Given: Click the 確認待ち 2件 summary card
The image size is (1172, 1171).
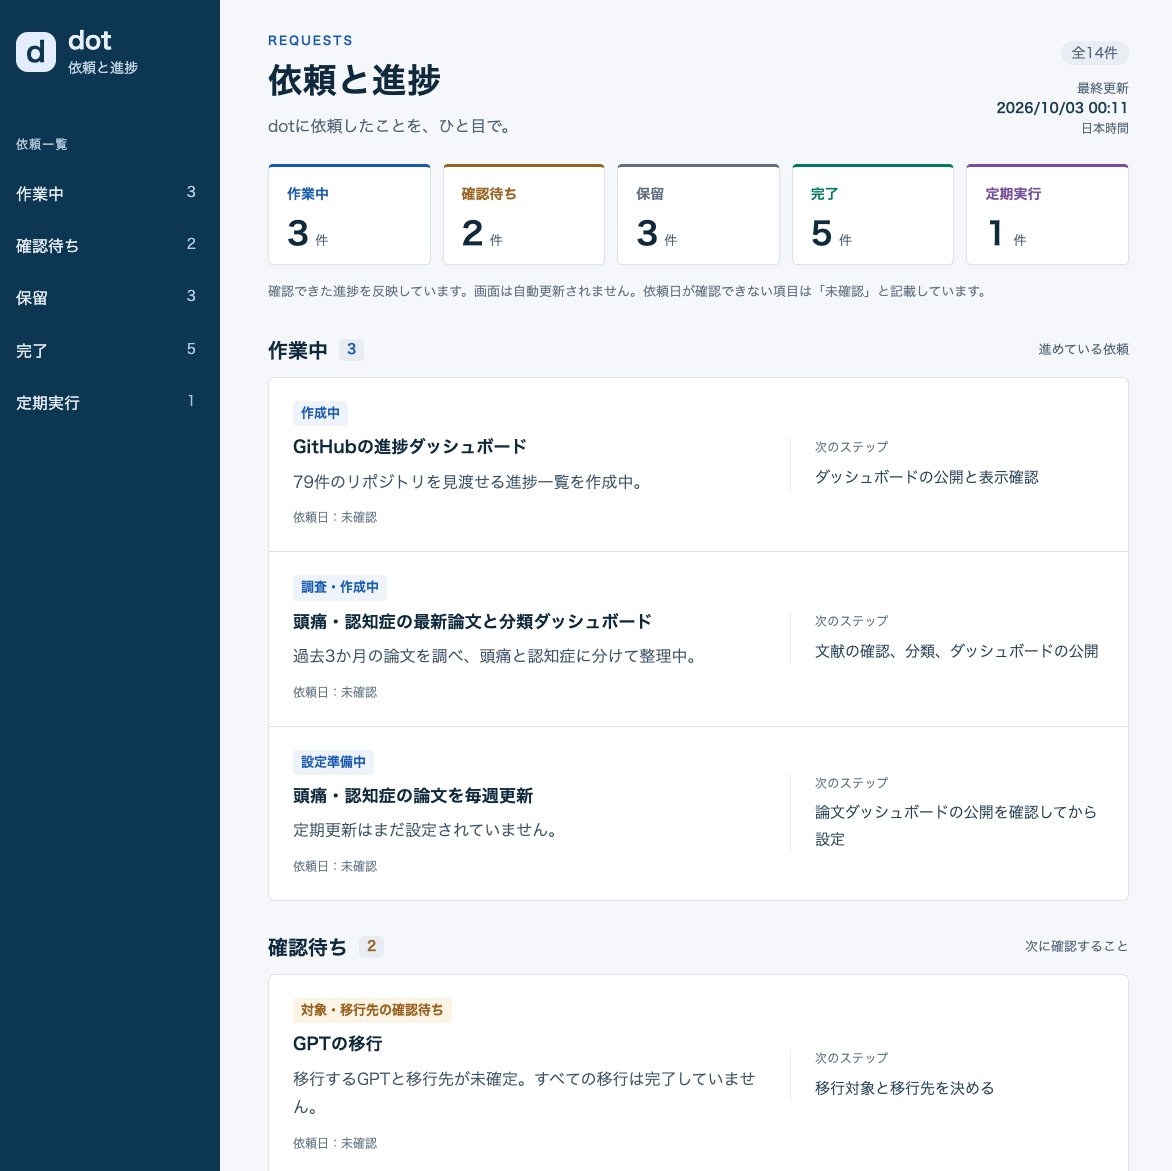Looking at the screenshot, I should [524, 214].
